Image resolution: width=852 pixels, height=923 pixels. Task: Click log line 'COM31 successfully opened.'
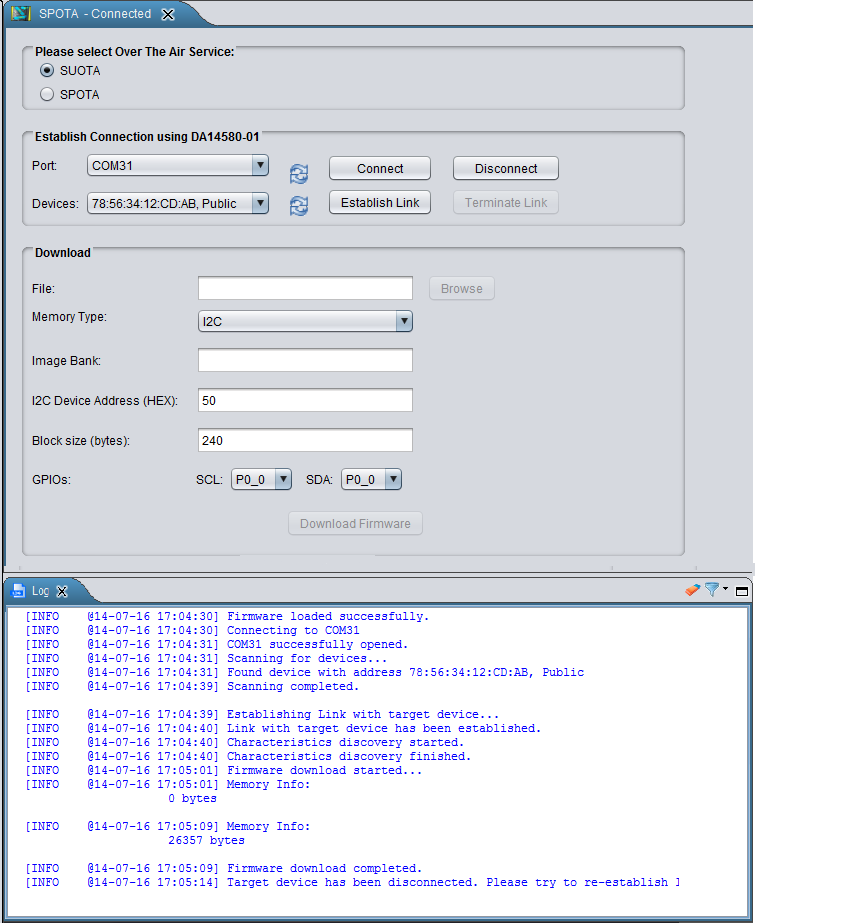[317, 645]
